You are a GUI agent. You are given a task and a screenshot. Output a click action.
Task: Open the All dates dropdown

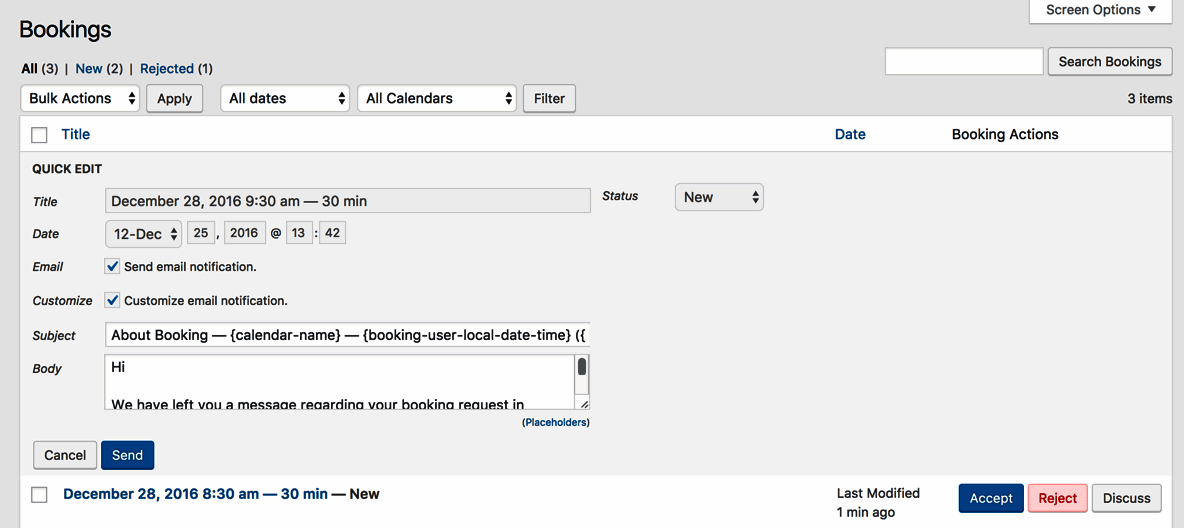tap(285, 98)
